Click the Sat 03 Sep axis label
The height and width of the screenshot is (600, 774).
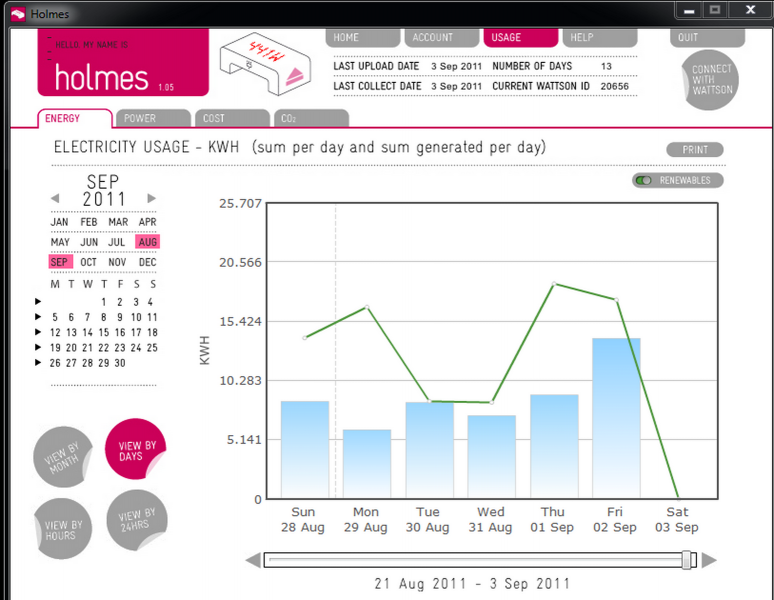click(x=677, y=520)
